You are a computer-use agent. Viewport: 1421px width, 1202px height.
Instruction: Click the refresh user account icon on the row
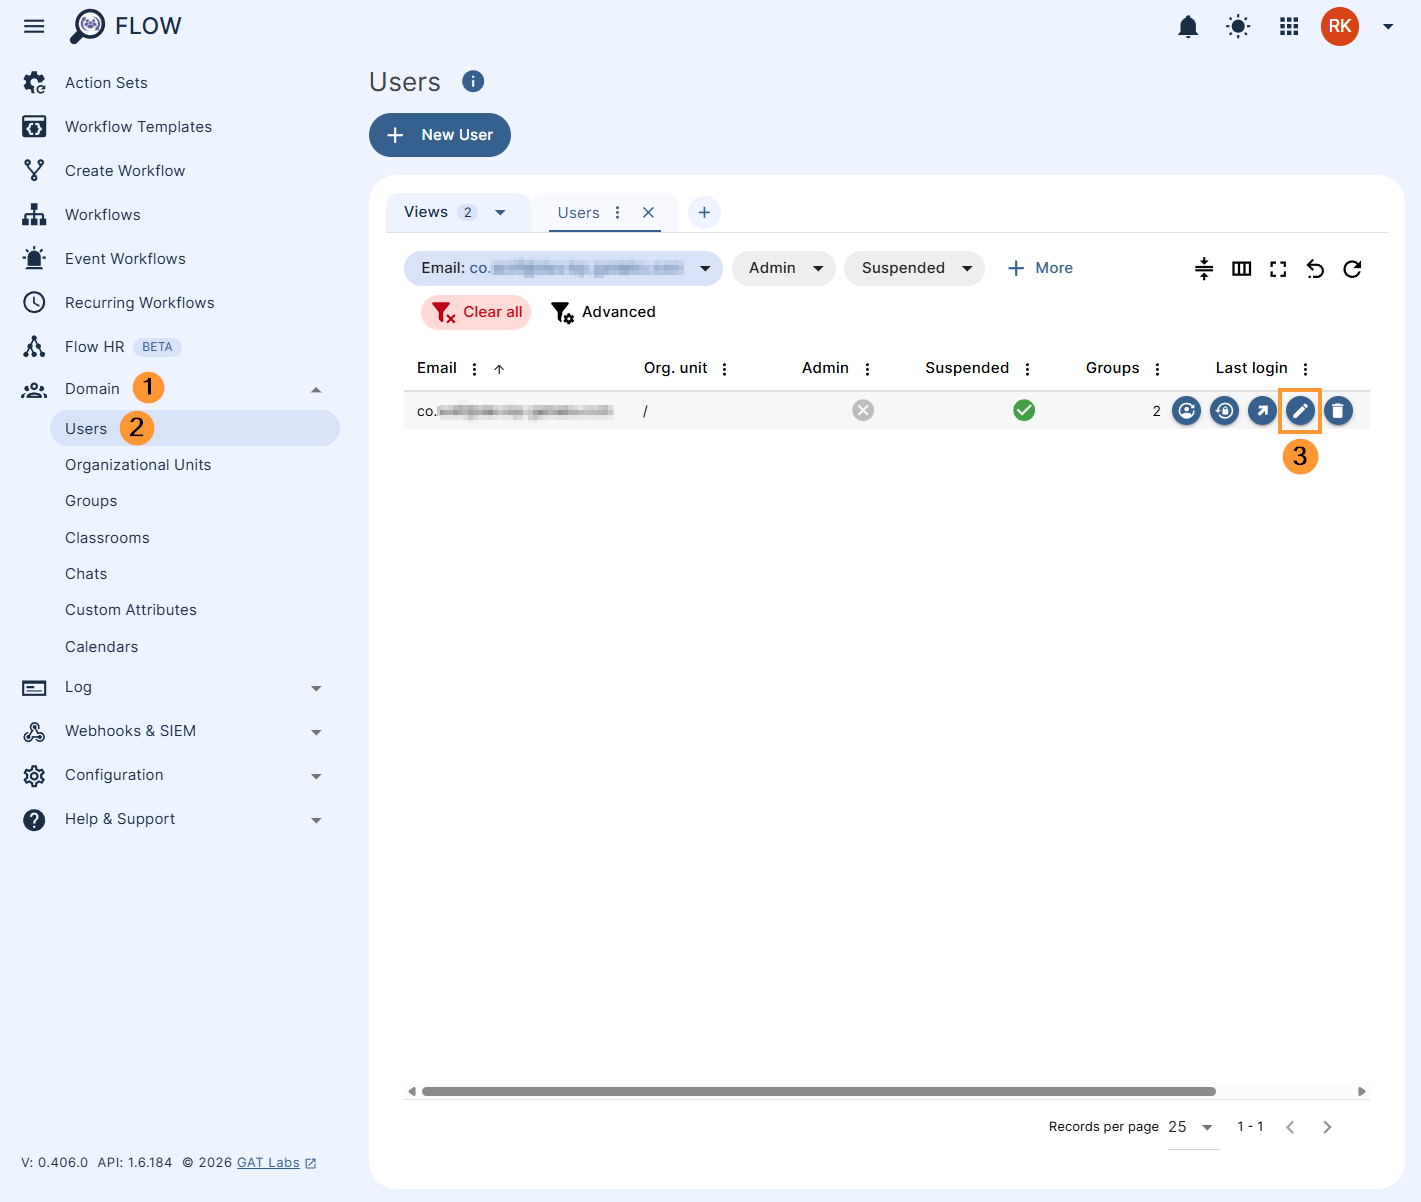(x=1186, y=410)
